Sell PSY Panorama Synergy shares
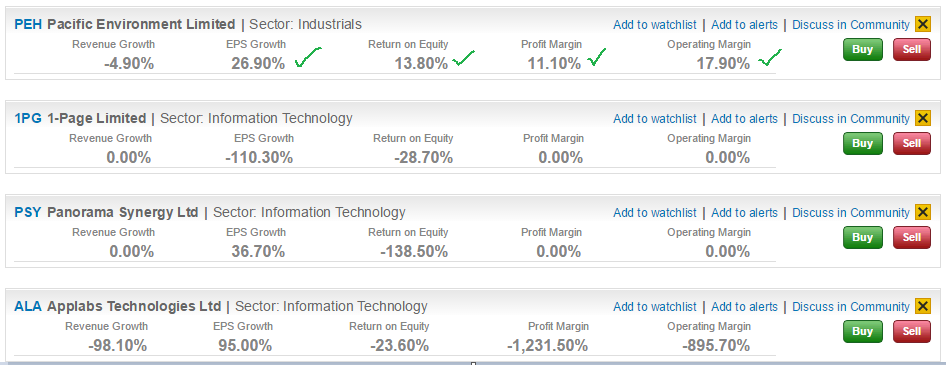946x365 pixels. click(912, 238)
